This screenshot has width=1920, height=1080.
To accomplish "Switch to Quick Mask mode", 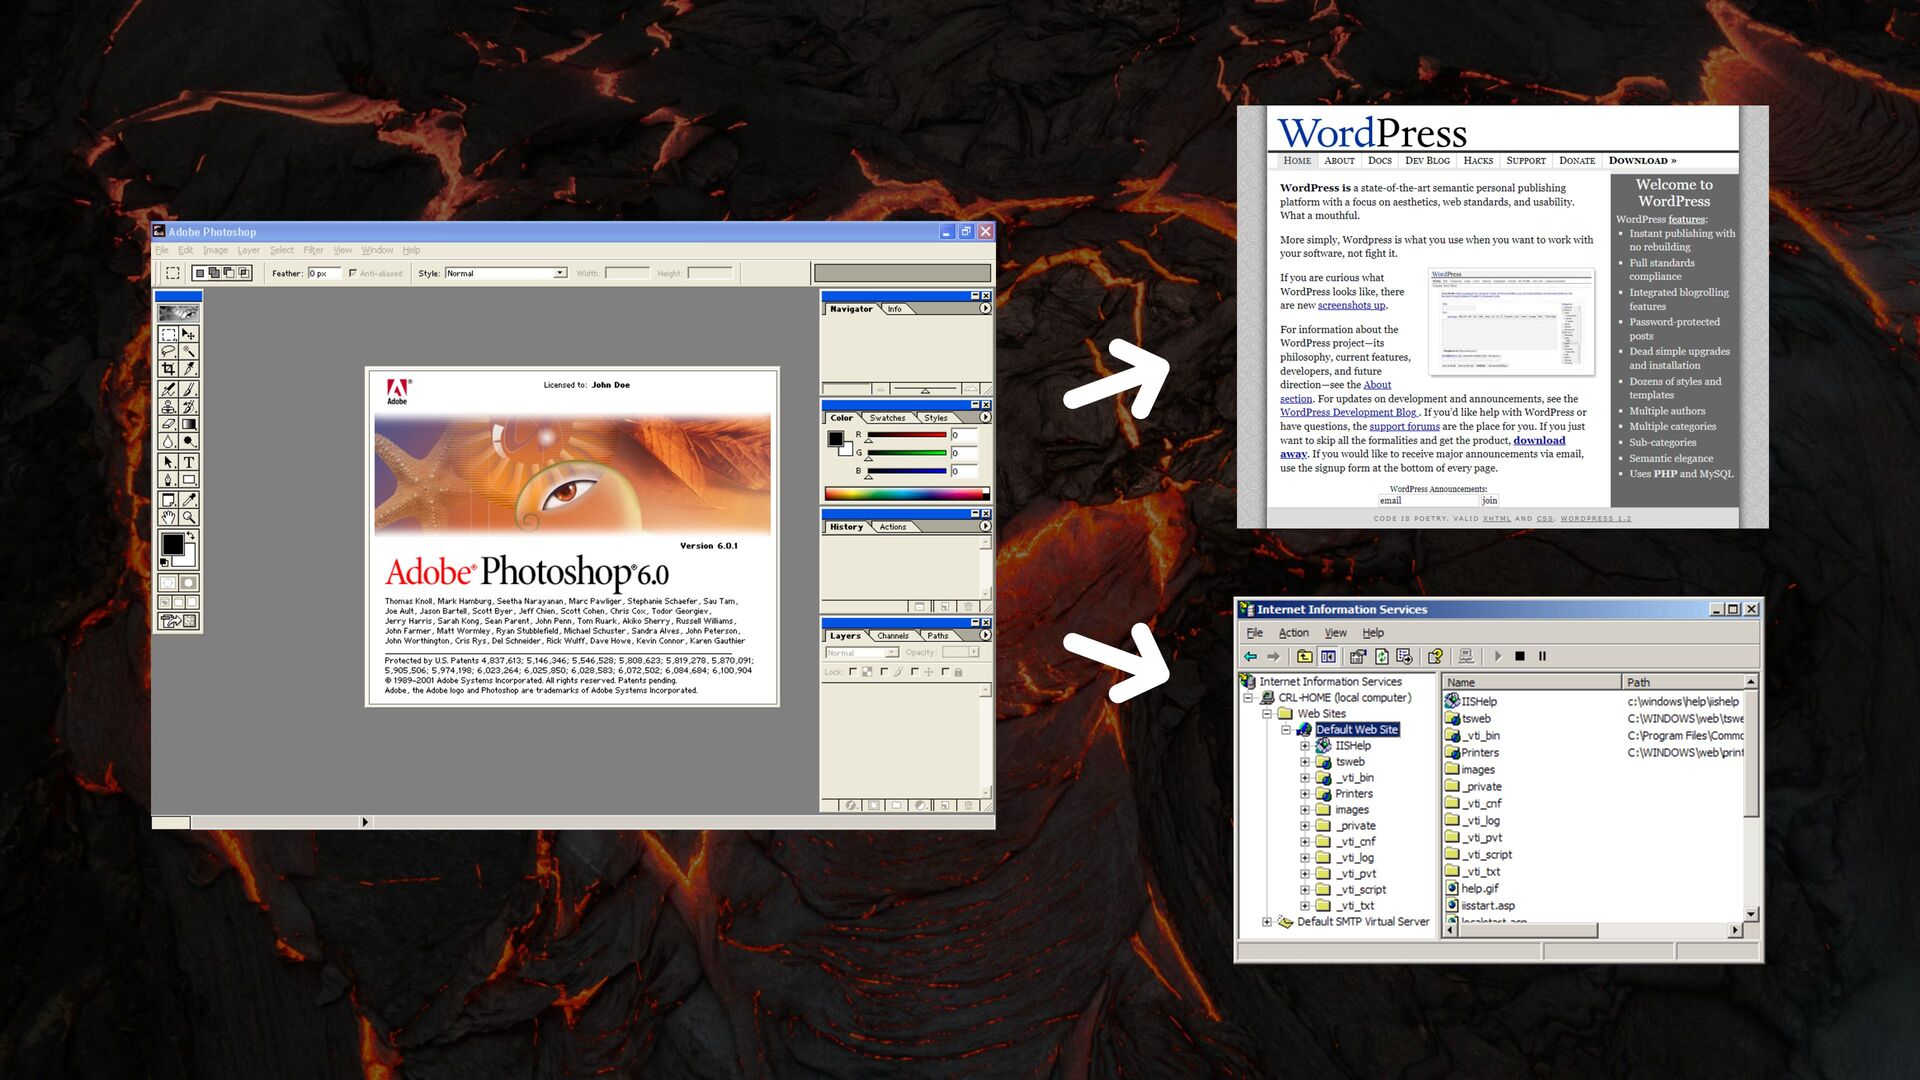I will (189, 583).
